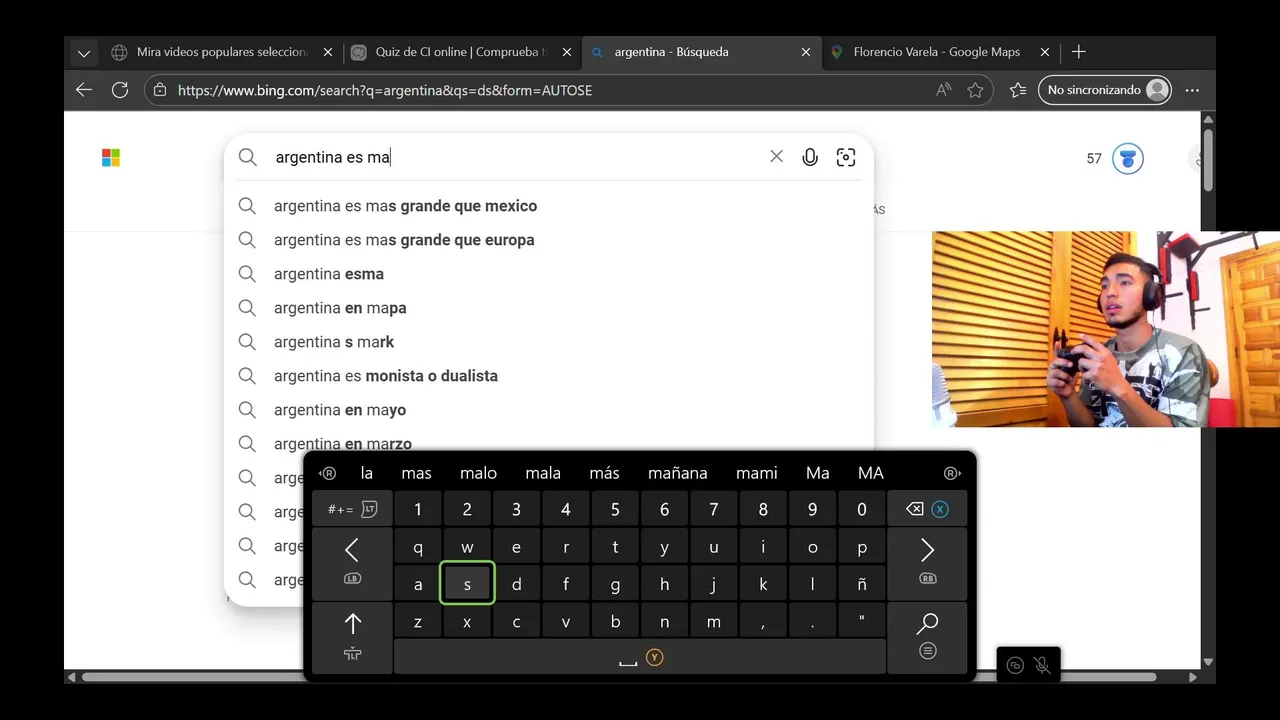Choose the argentina en mapa suggestion

point(549,308)
